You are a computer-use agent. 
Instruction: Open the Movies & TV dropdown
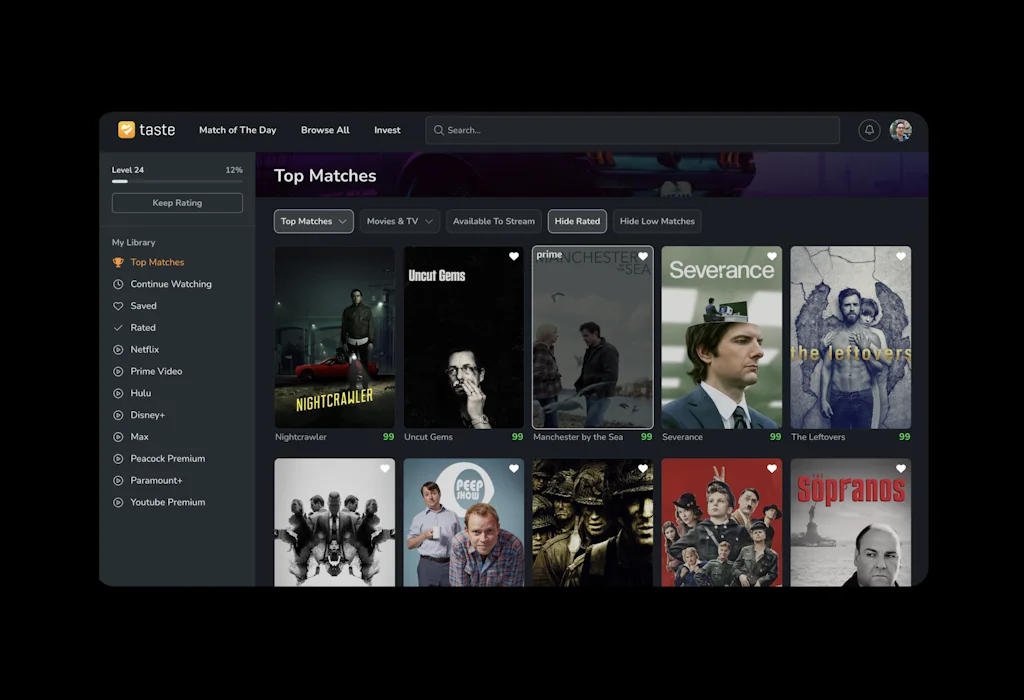(400, 221)
